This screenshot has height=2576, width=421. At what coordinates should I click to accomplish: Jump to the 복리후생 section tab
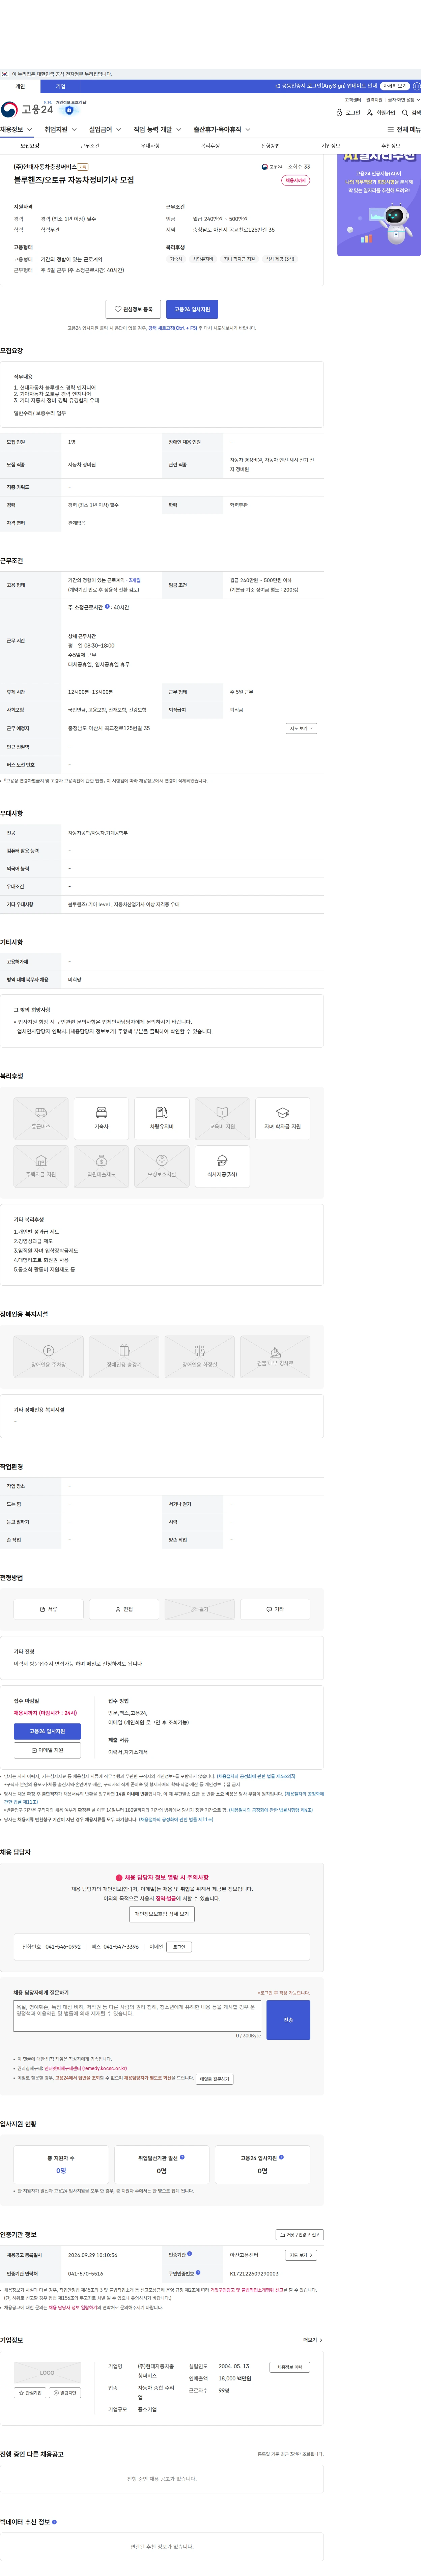210,146
